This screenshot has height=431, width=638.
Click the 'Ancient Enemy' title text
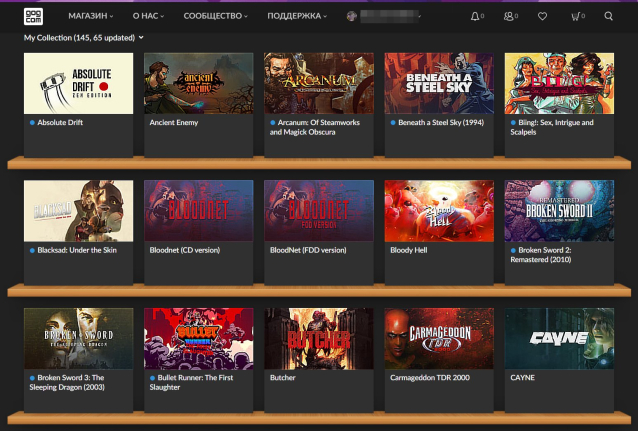(x=174, y=123)
